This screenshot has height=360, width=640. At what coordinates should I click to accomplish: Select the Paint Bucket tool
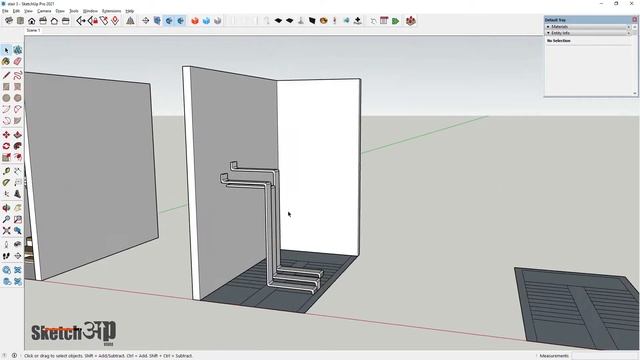coord(6,62)
